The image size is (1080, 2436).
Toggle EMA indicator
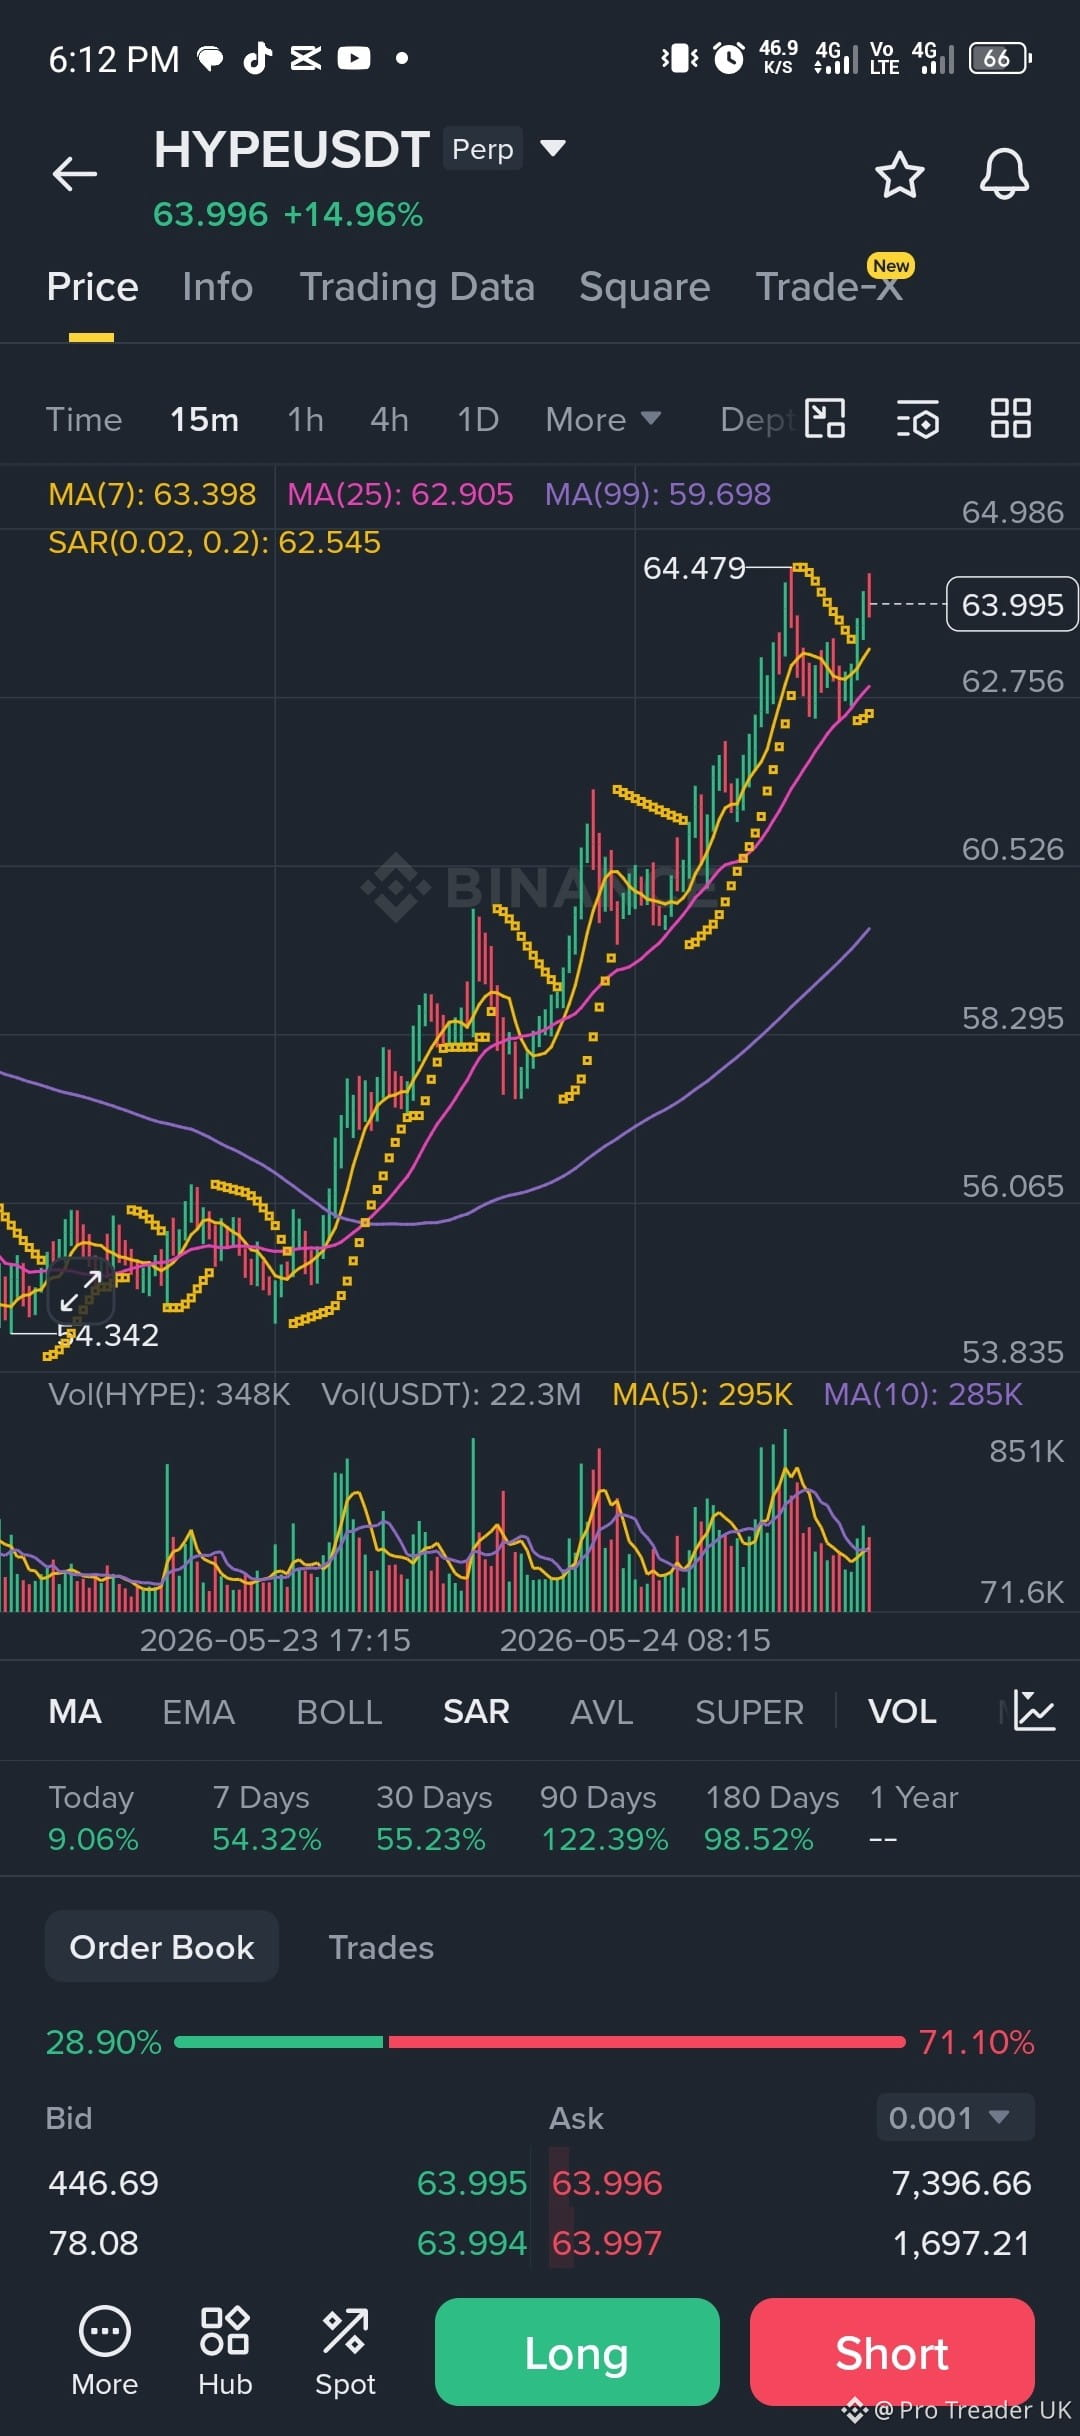point(198,1711)
